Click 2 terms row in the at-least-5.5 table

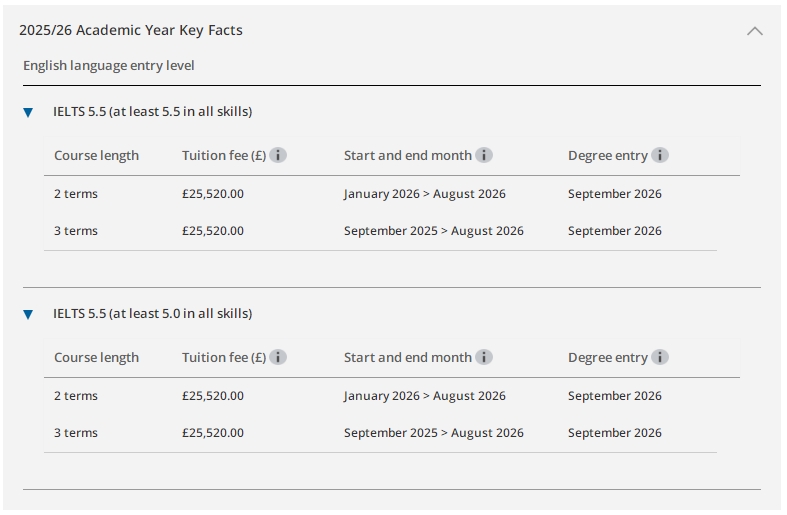76,194
